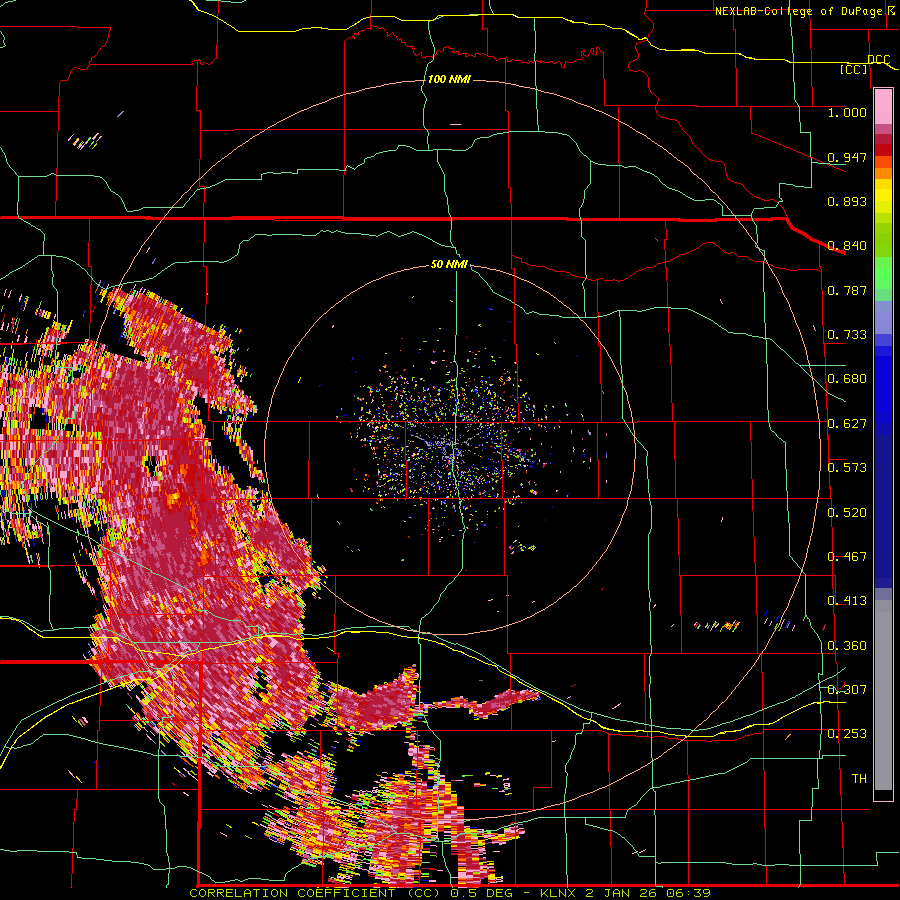Select the 0.787 legend value
The height and width of the screenshot is (900, 900).
(x=847, y=290)
